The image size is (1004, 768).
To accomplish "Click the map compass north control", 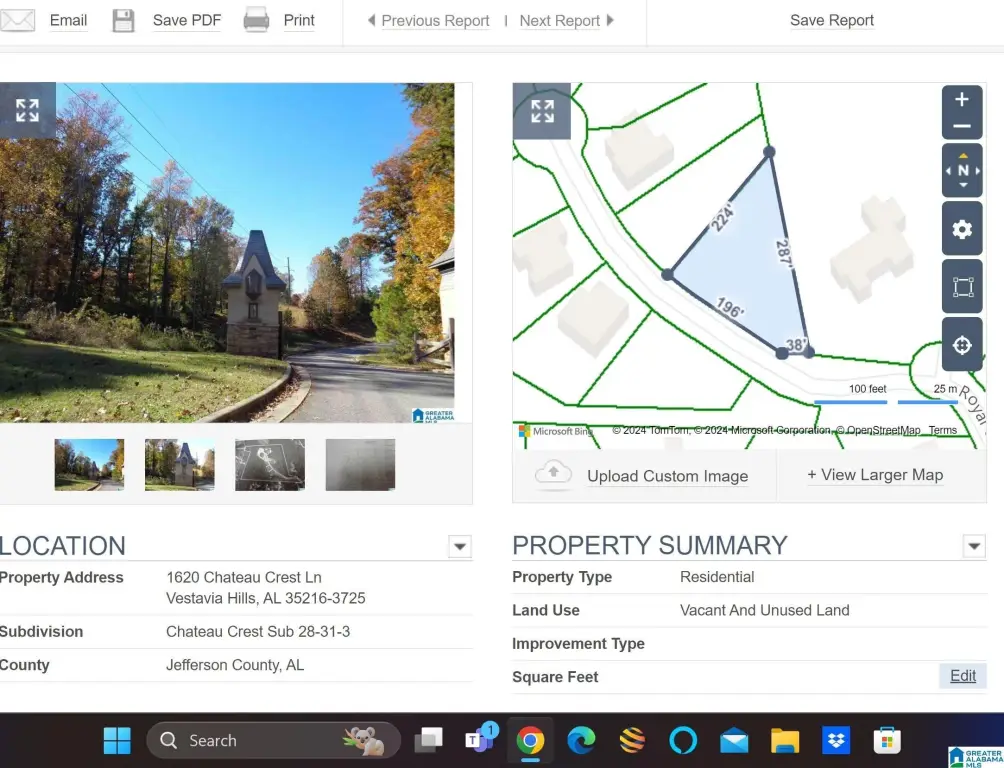I will pyautogui.click(x=962, y=171).
